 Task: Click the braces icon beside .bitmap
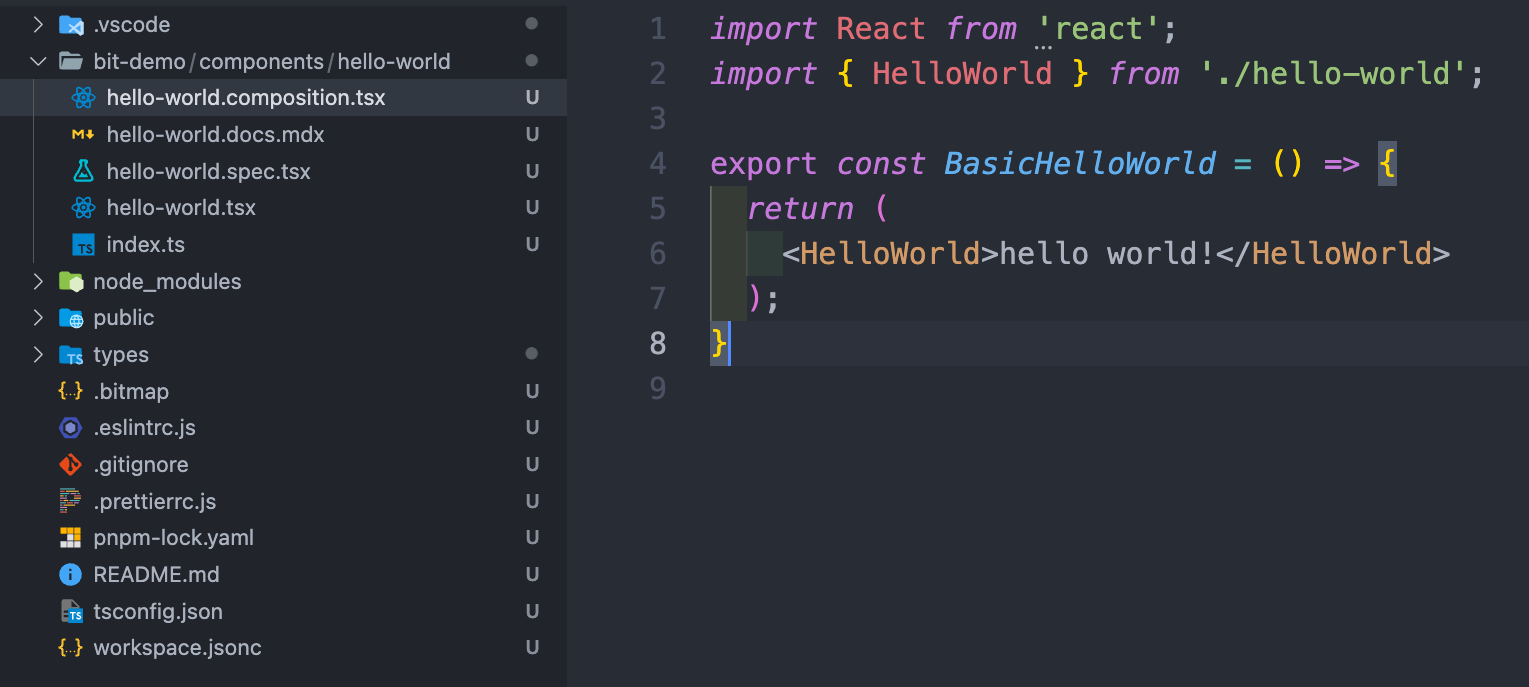[71, 391]
